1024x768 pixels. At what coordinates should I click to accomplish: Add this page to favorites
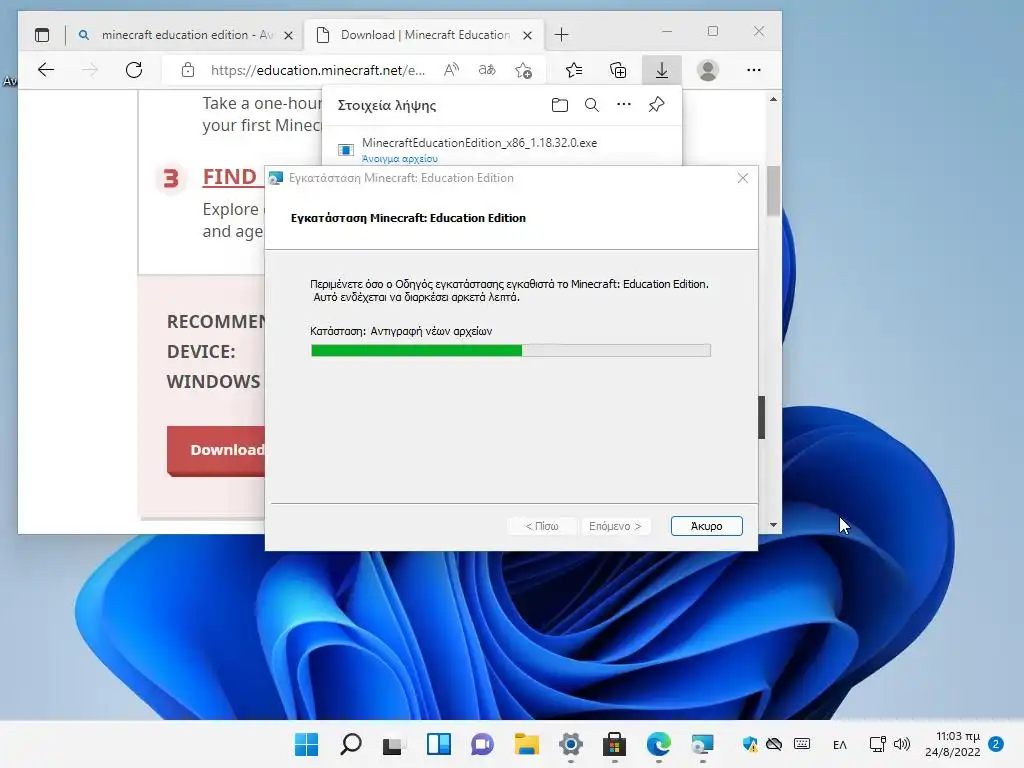coord(523,70)
